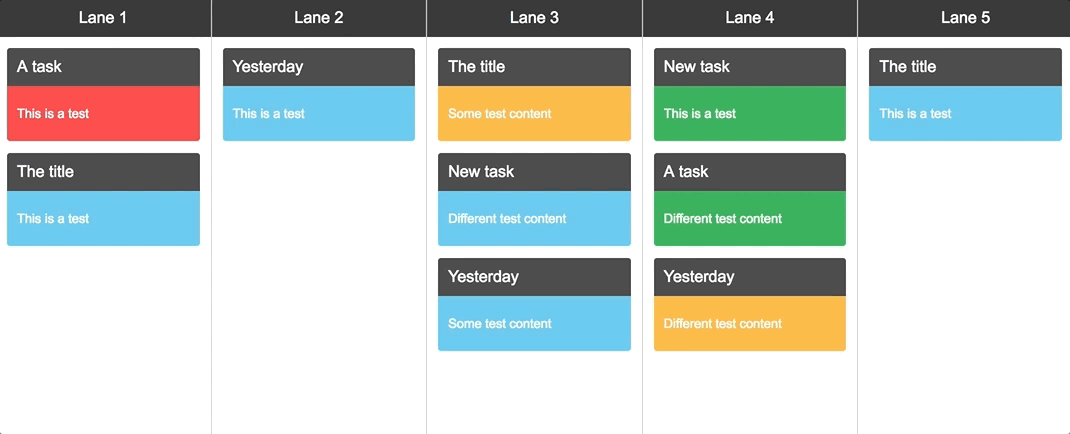Select the Lane 2 column header
The image size is (1070, 434).
click(319, 18)
